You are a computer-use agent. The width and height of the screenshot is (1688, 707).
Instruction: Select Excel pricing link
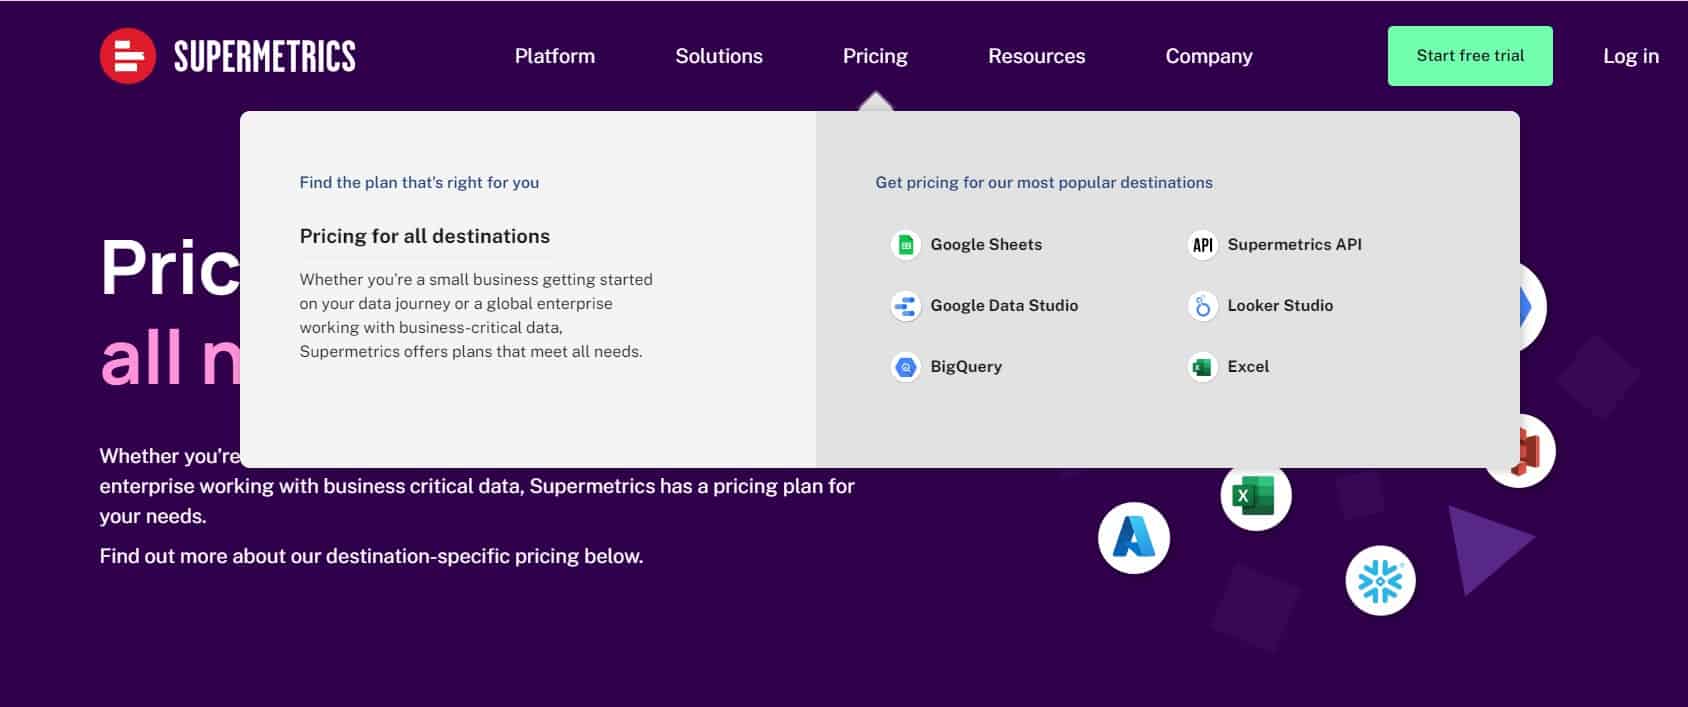pyautogui.click(x=1248, y=367)
